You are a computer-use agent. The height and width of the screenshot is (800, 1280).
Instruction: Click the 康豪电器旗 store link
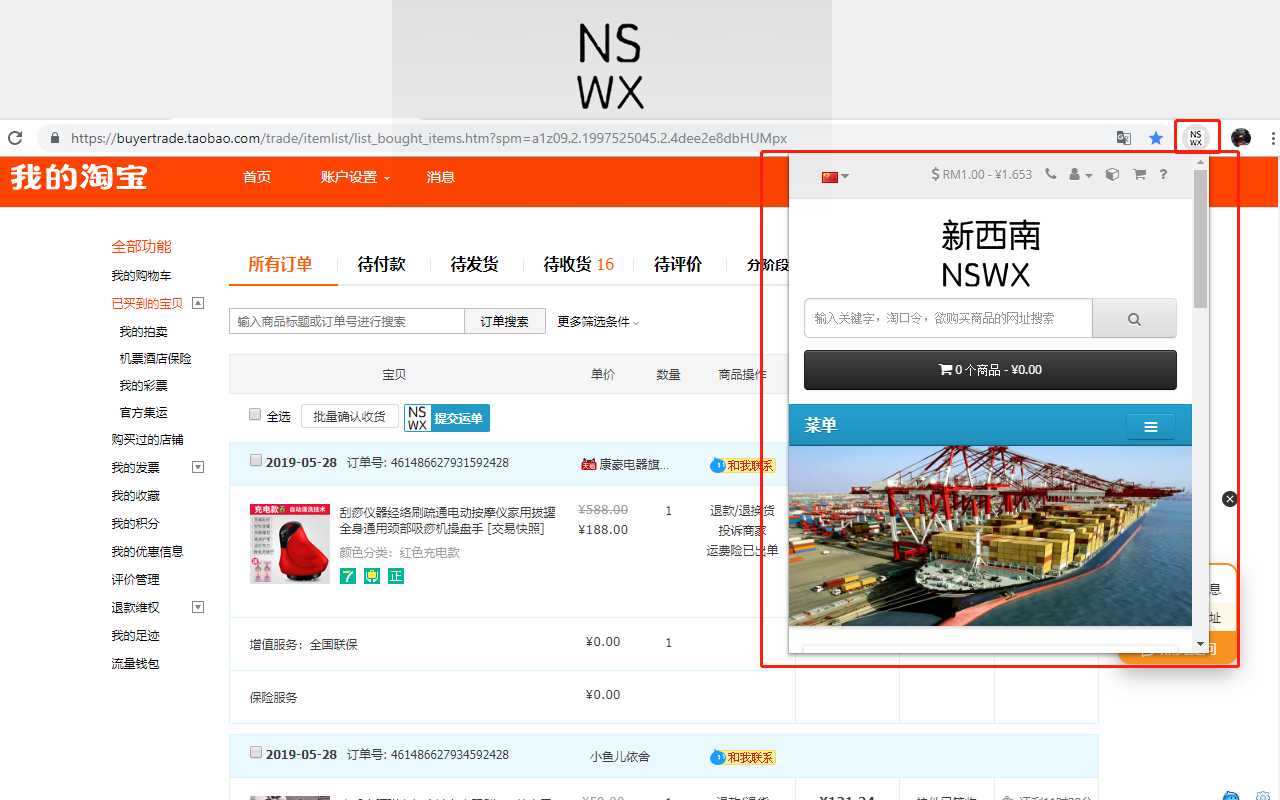(x=634, y=464)
